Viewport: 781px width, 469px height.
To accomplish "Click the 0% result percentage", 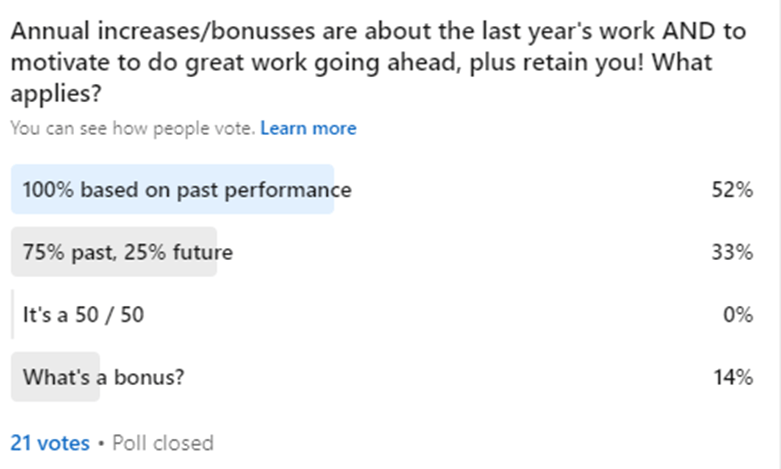I will 739,315.
